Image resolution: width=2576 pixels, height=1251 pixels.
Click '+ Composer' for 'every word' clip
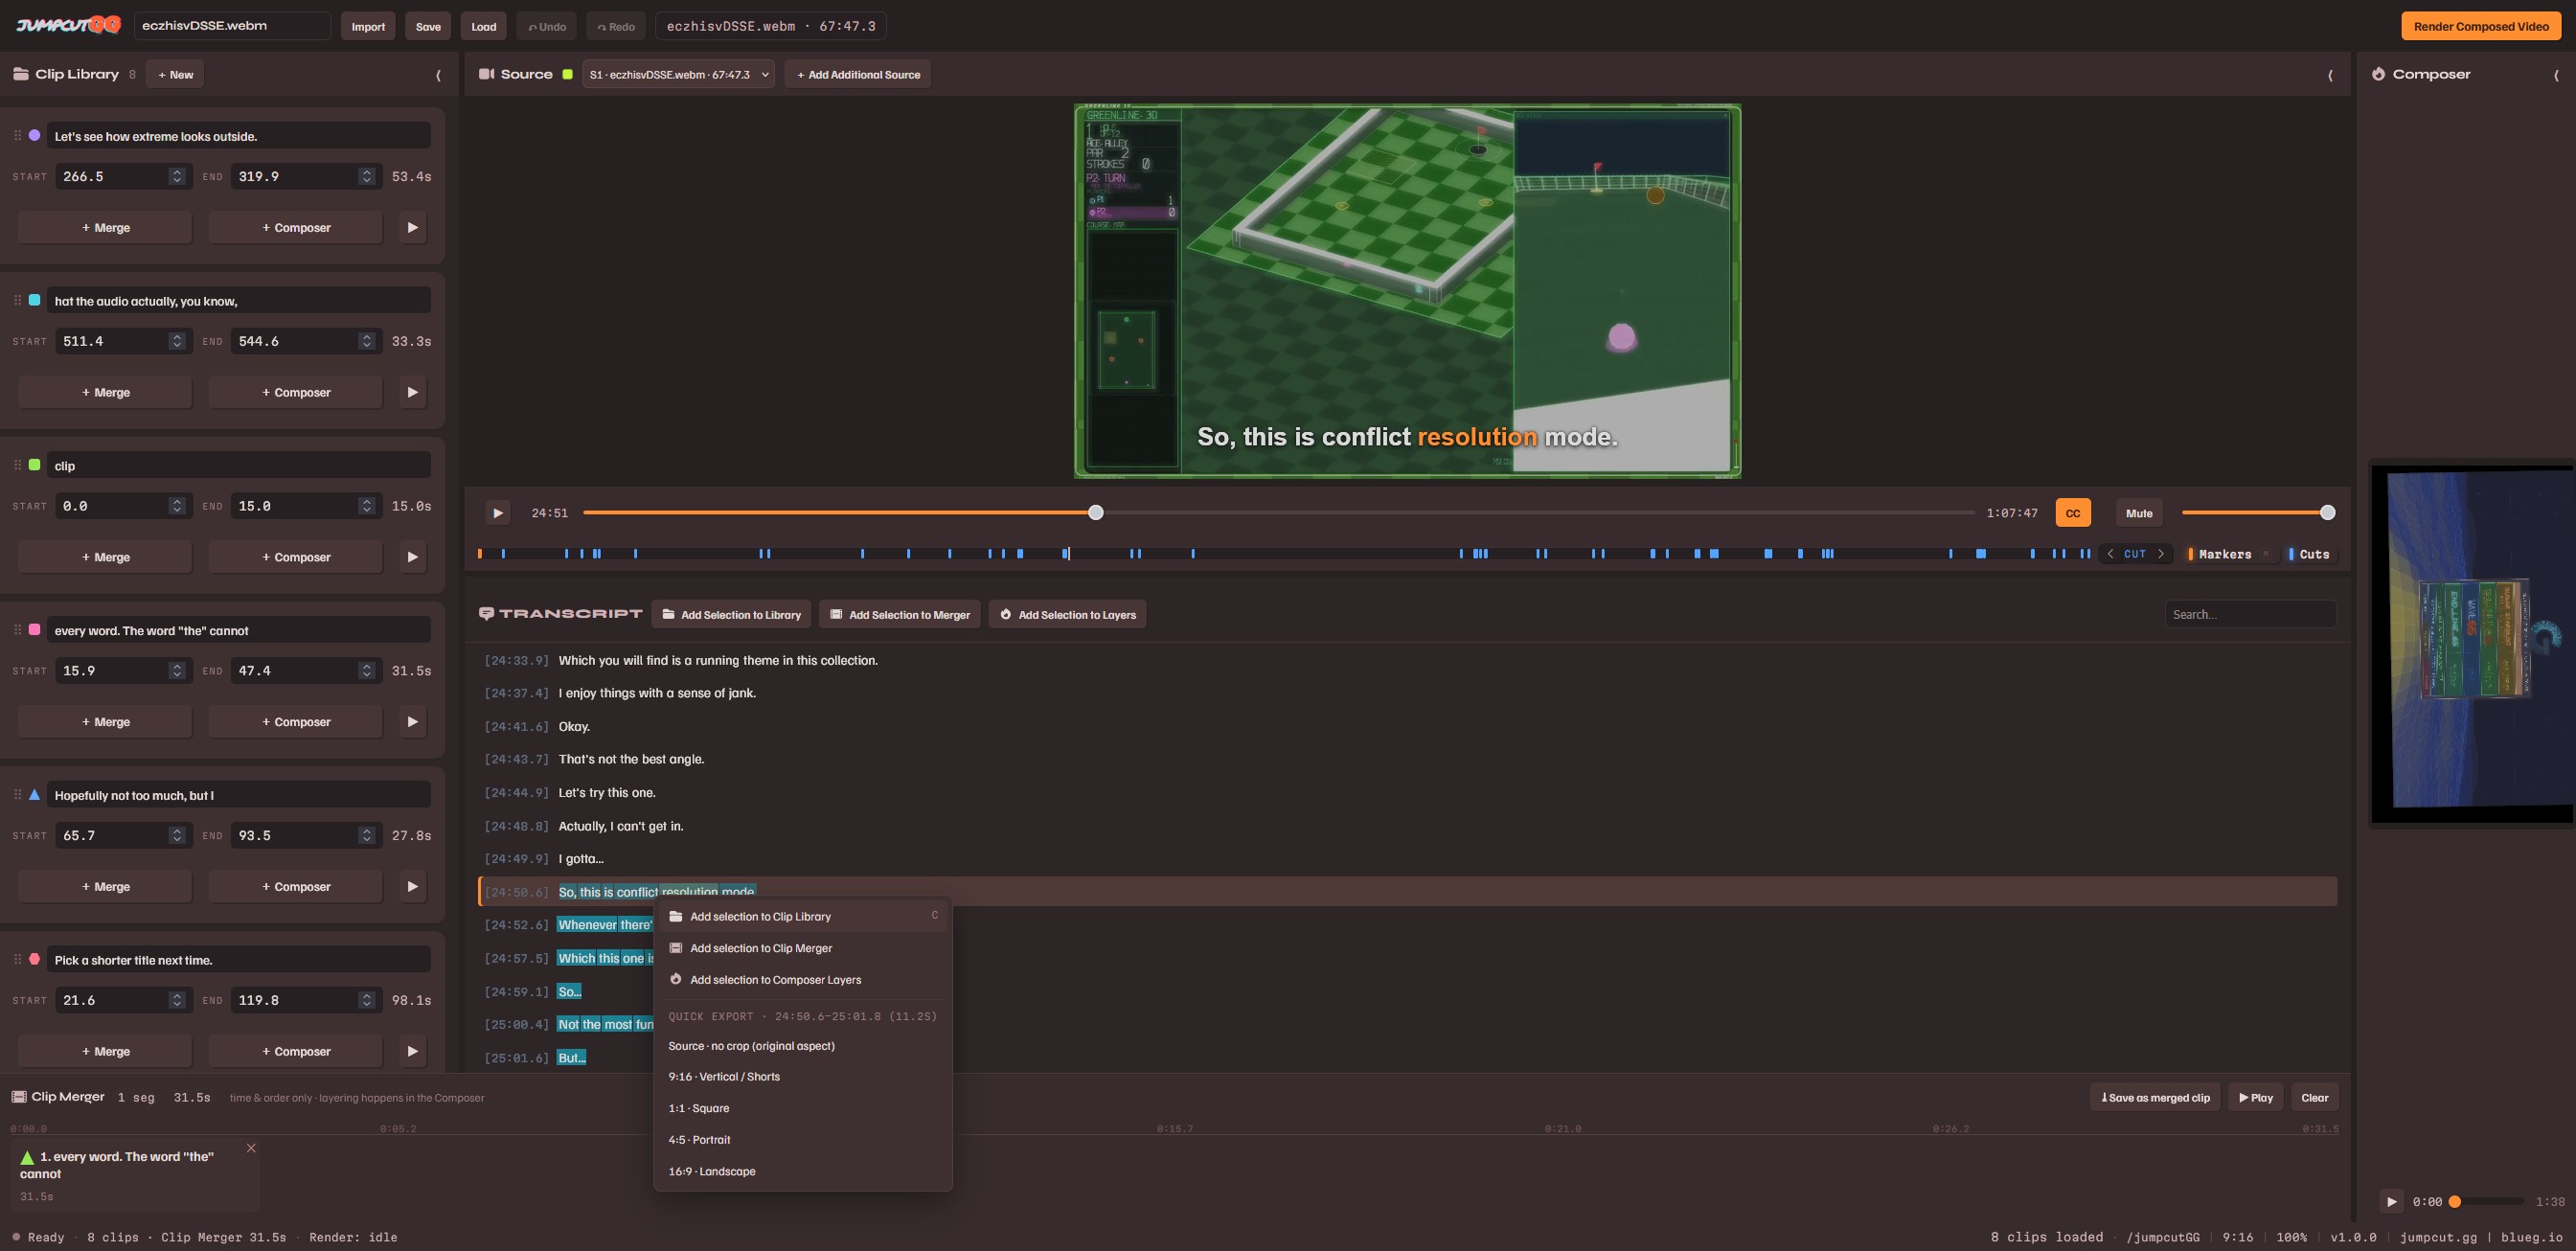pos(296,722)
